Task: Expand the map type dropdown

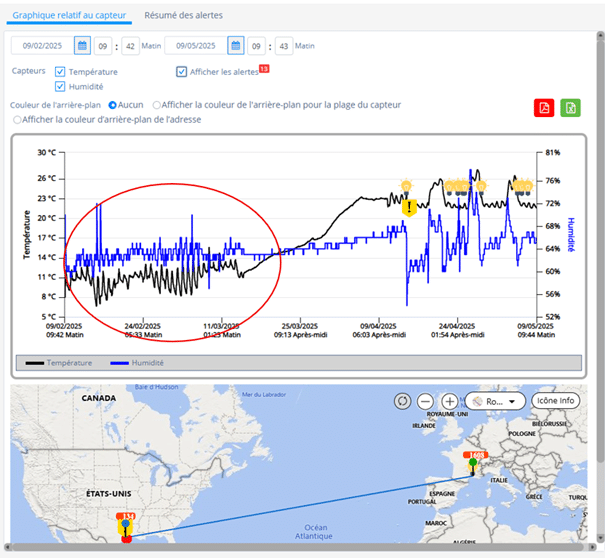Action: (x=496, y=400)
